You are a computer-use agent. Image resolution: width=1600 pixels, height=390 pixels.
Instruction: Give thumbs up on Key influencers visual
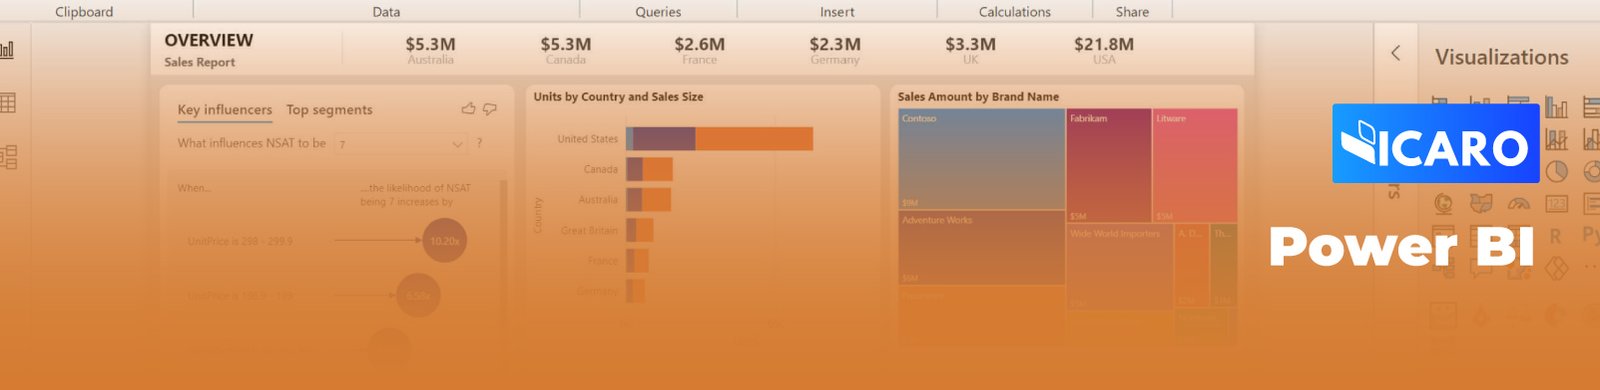point(468,109)
